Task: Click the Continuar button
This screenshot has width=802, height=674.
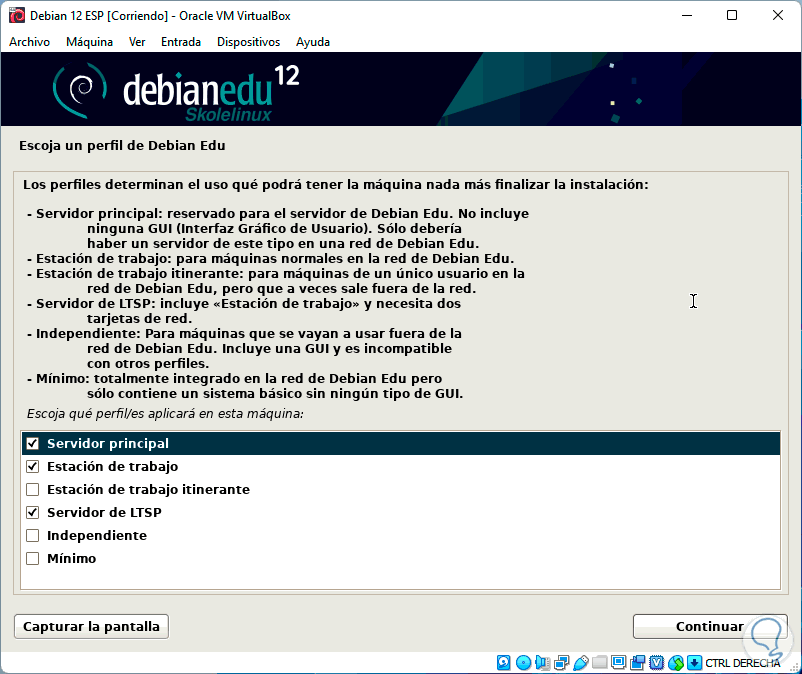Action: click(x=710, y=626)
